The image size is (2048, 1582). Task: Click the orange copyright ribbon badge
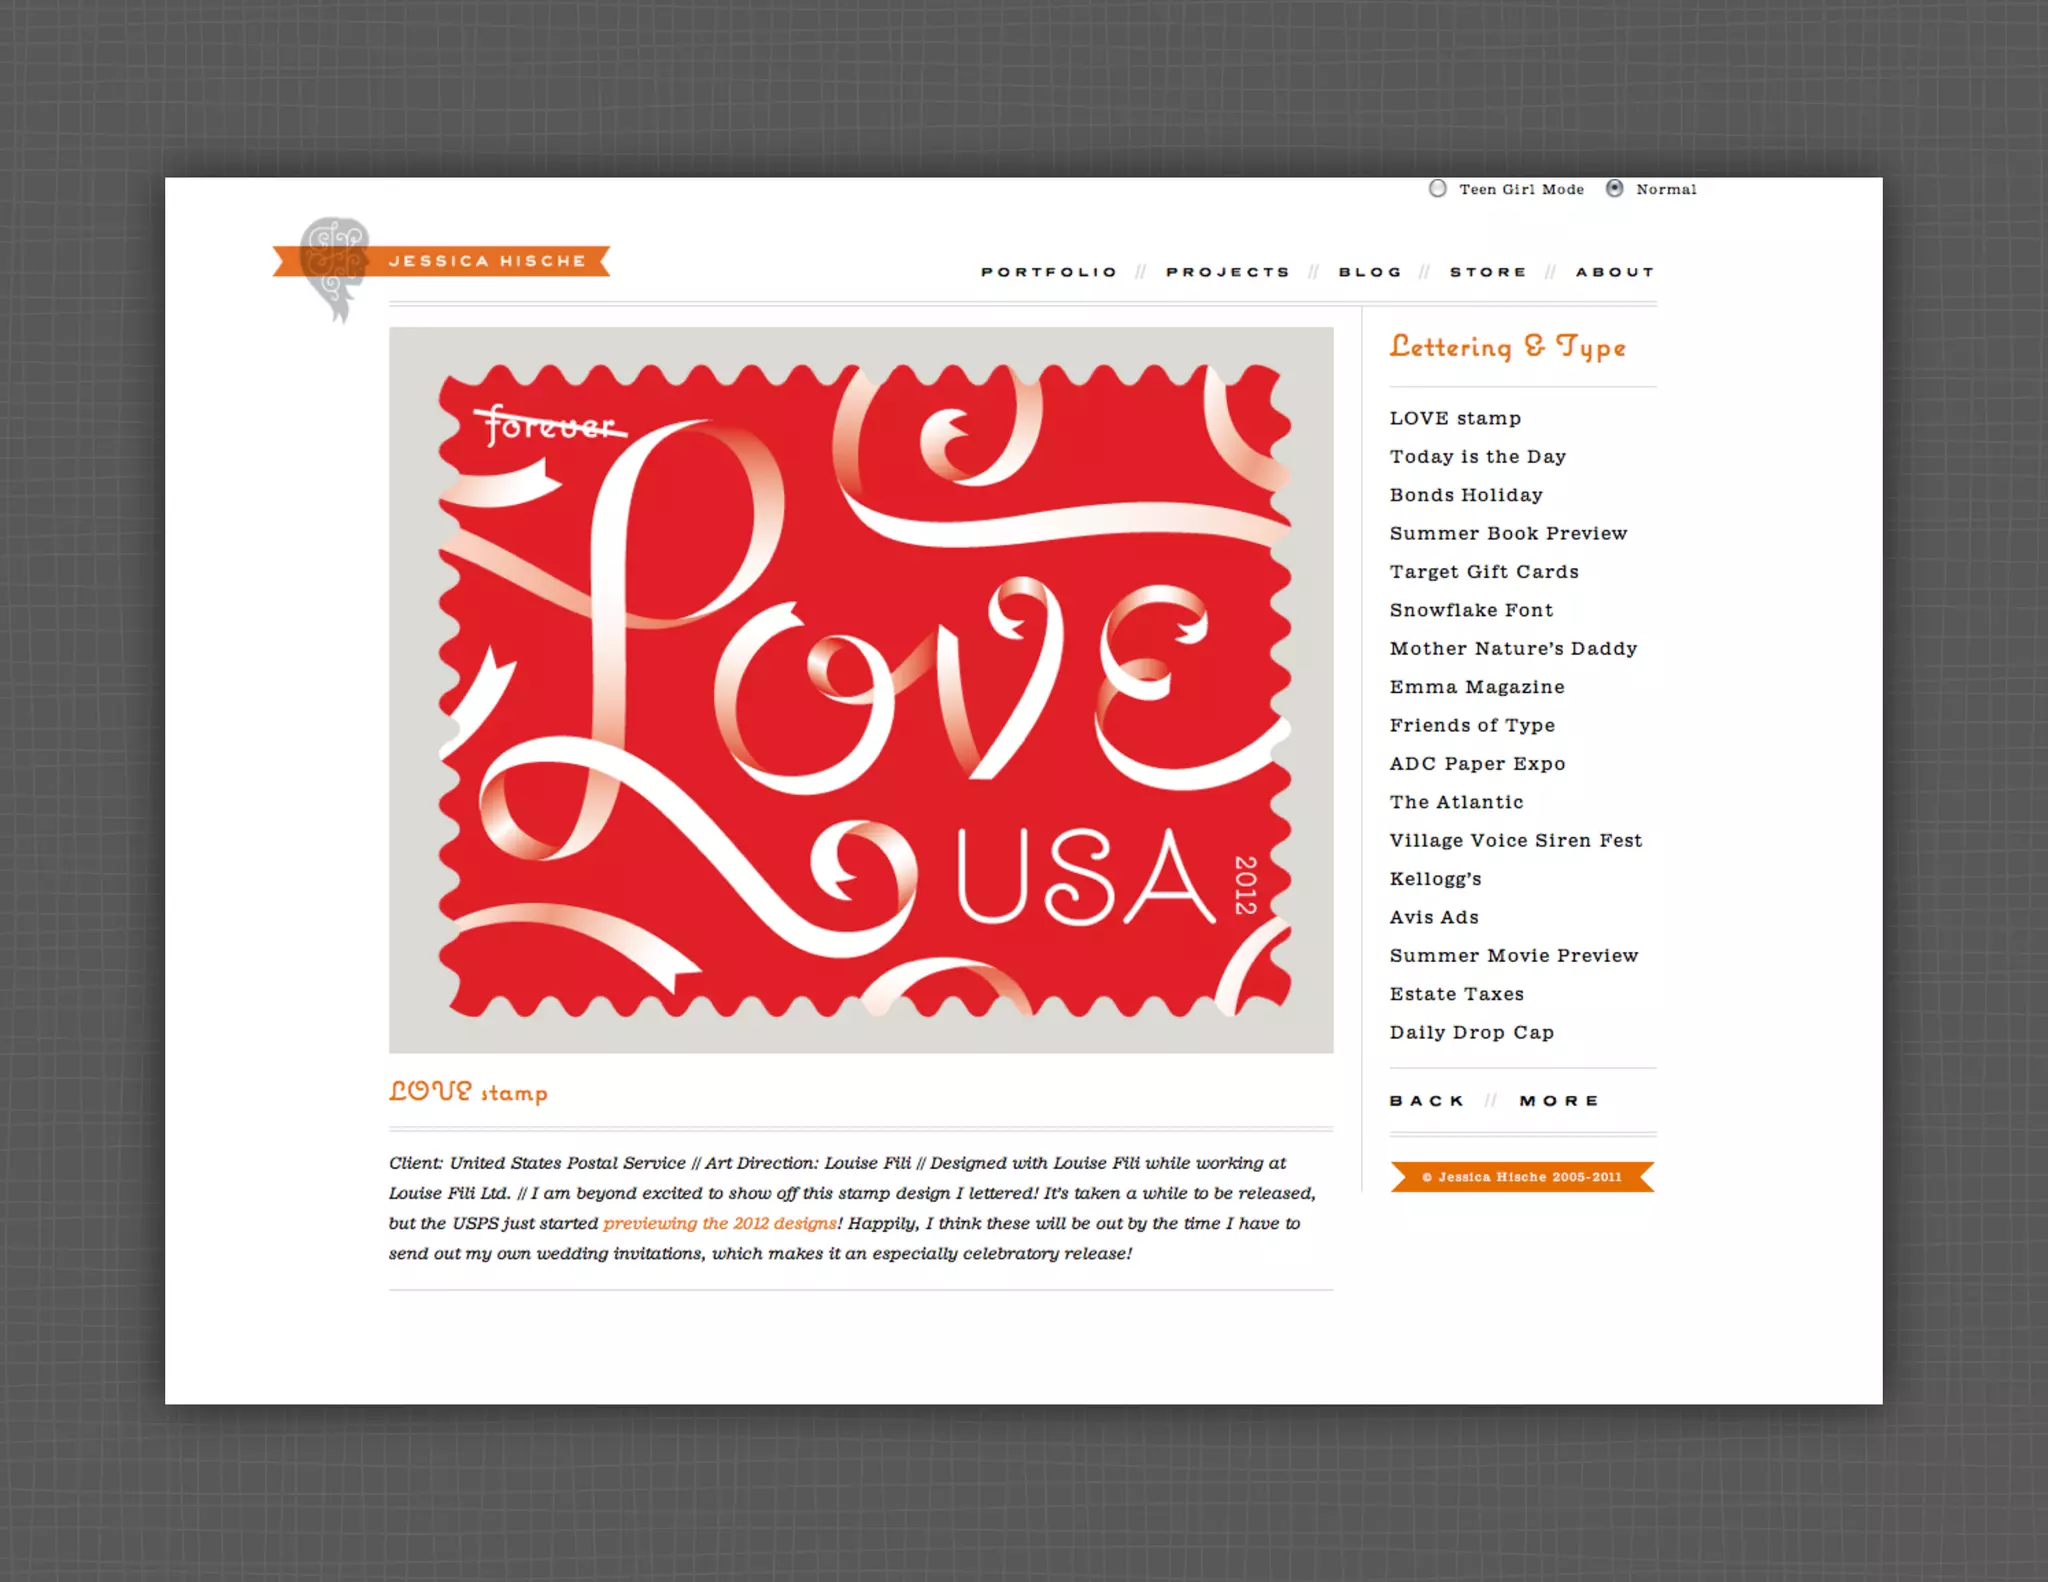(x=1522, y=1177)
